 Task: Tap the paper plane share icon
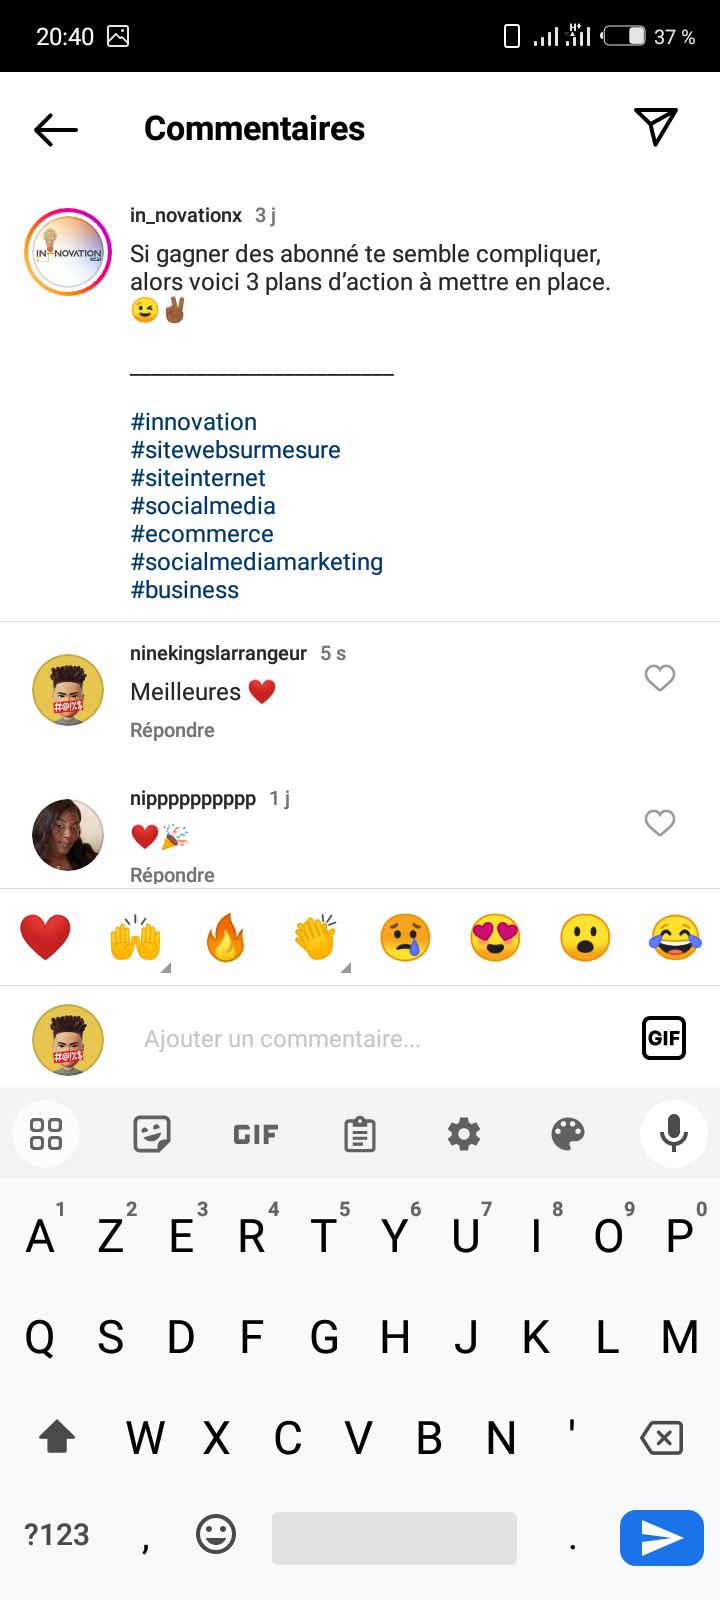(x=656, y=127)
